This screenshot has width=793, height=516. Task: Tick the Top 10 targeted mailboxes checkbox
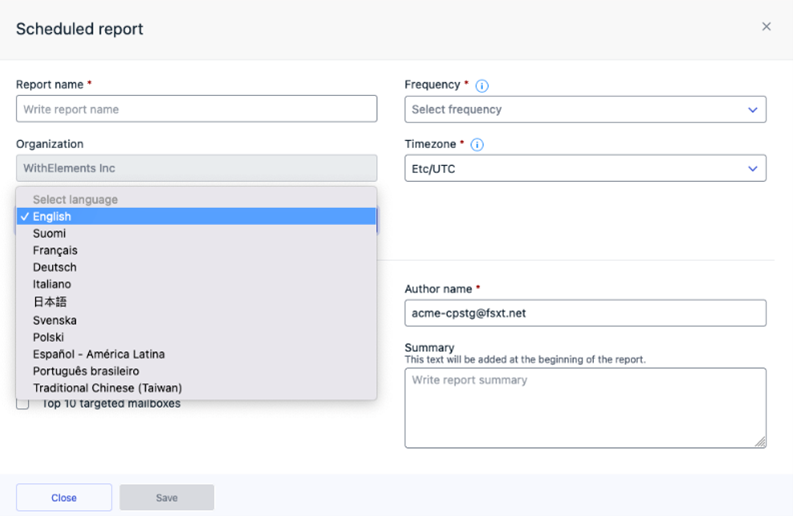coord(23,404)
